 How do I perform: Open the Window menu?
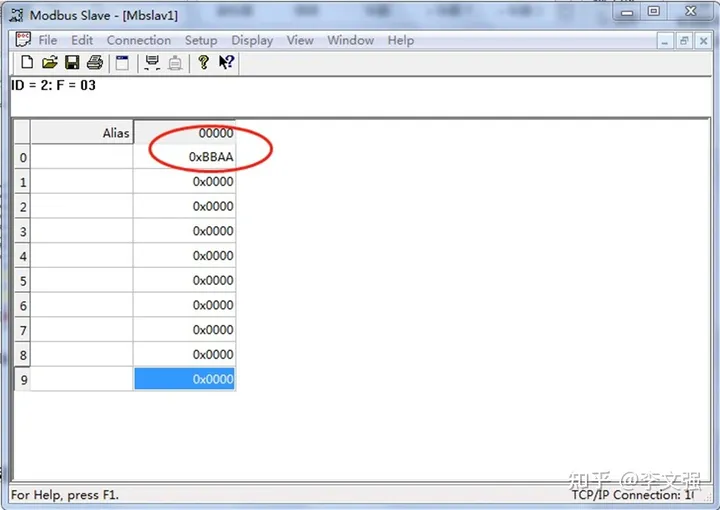pos(351,40)
